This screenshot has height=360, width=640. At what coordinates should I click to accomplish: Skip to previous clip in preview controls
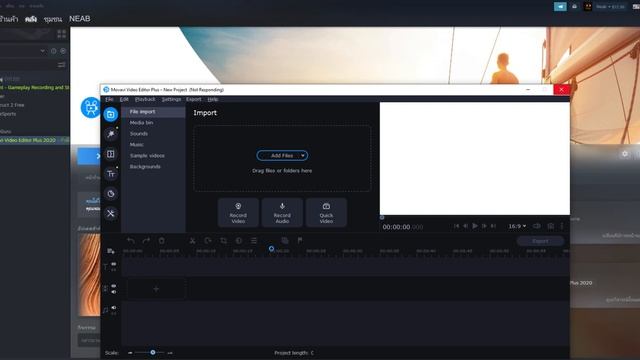point(456,226)
